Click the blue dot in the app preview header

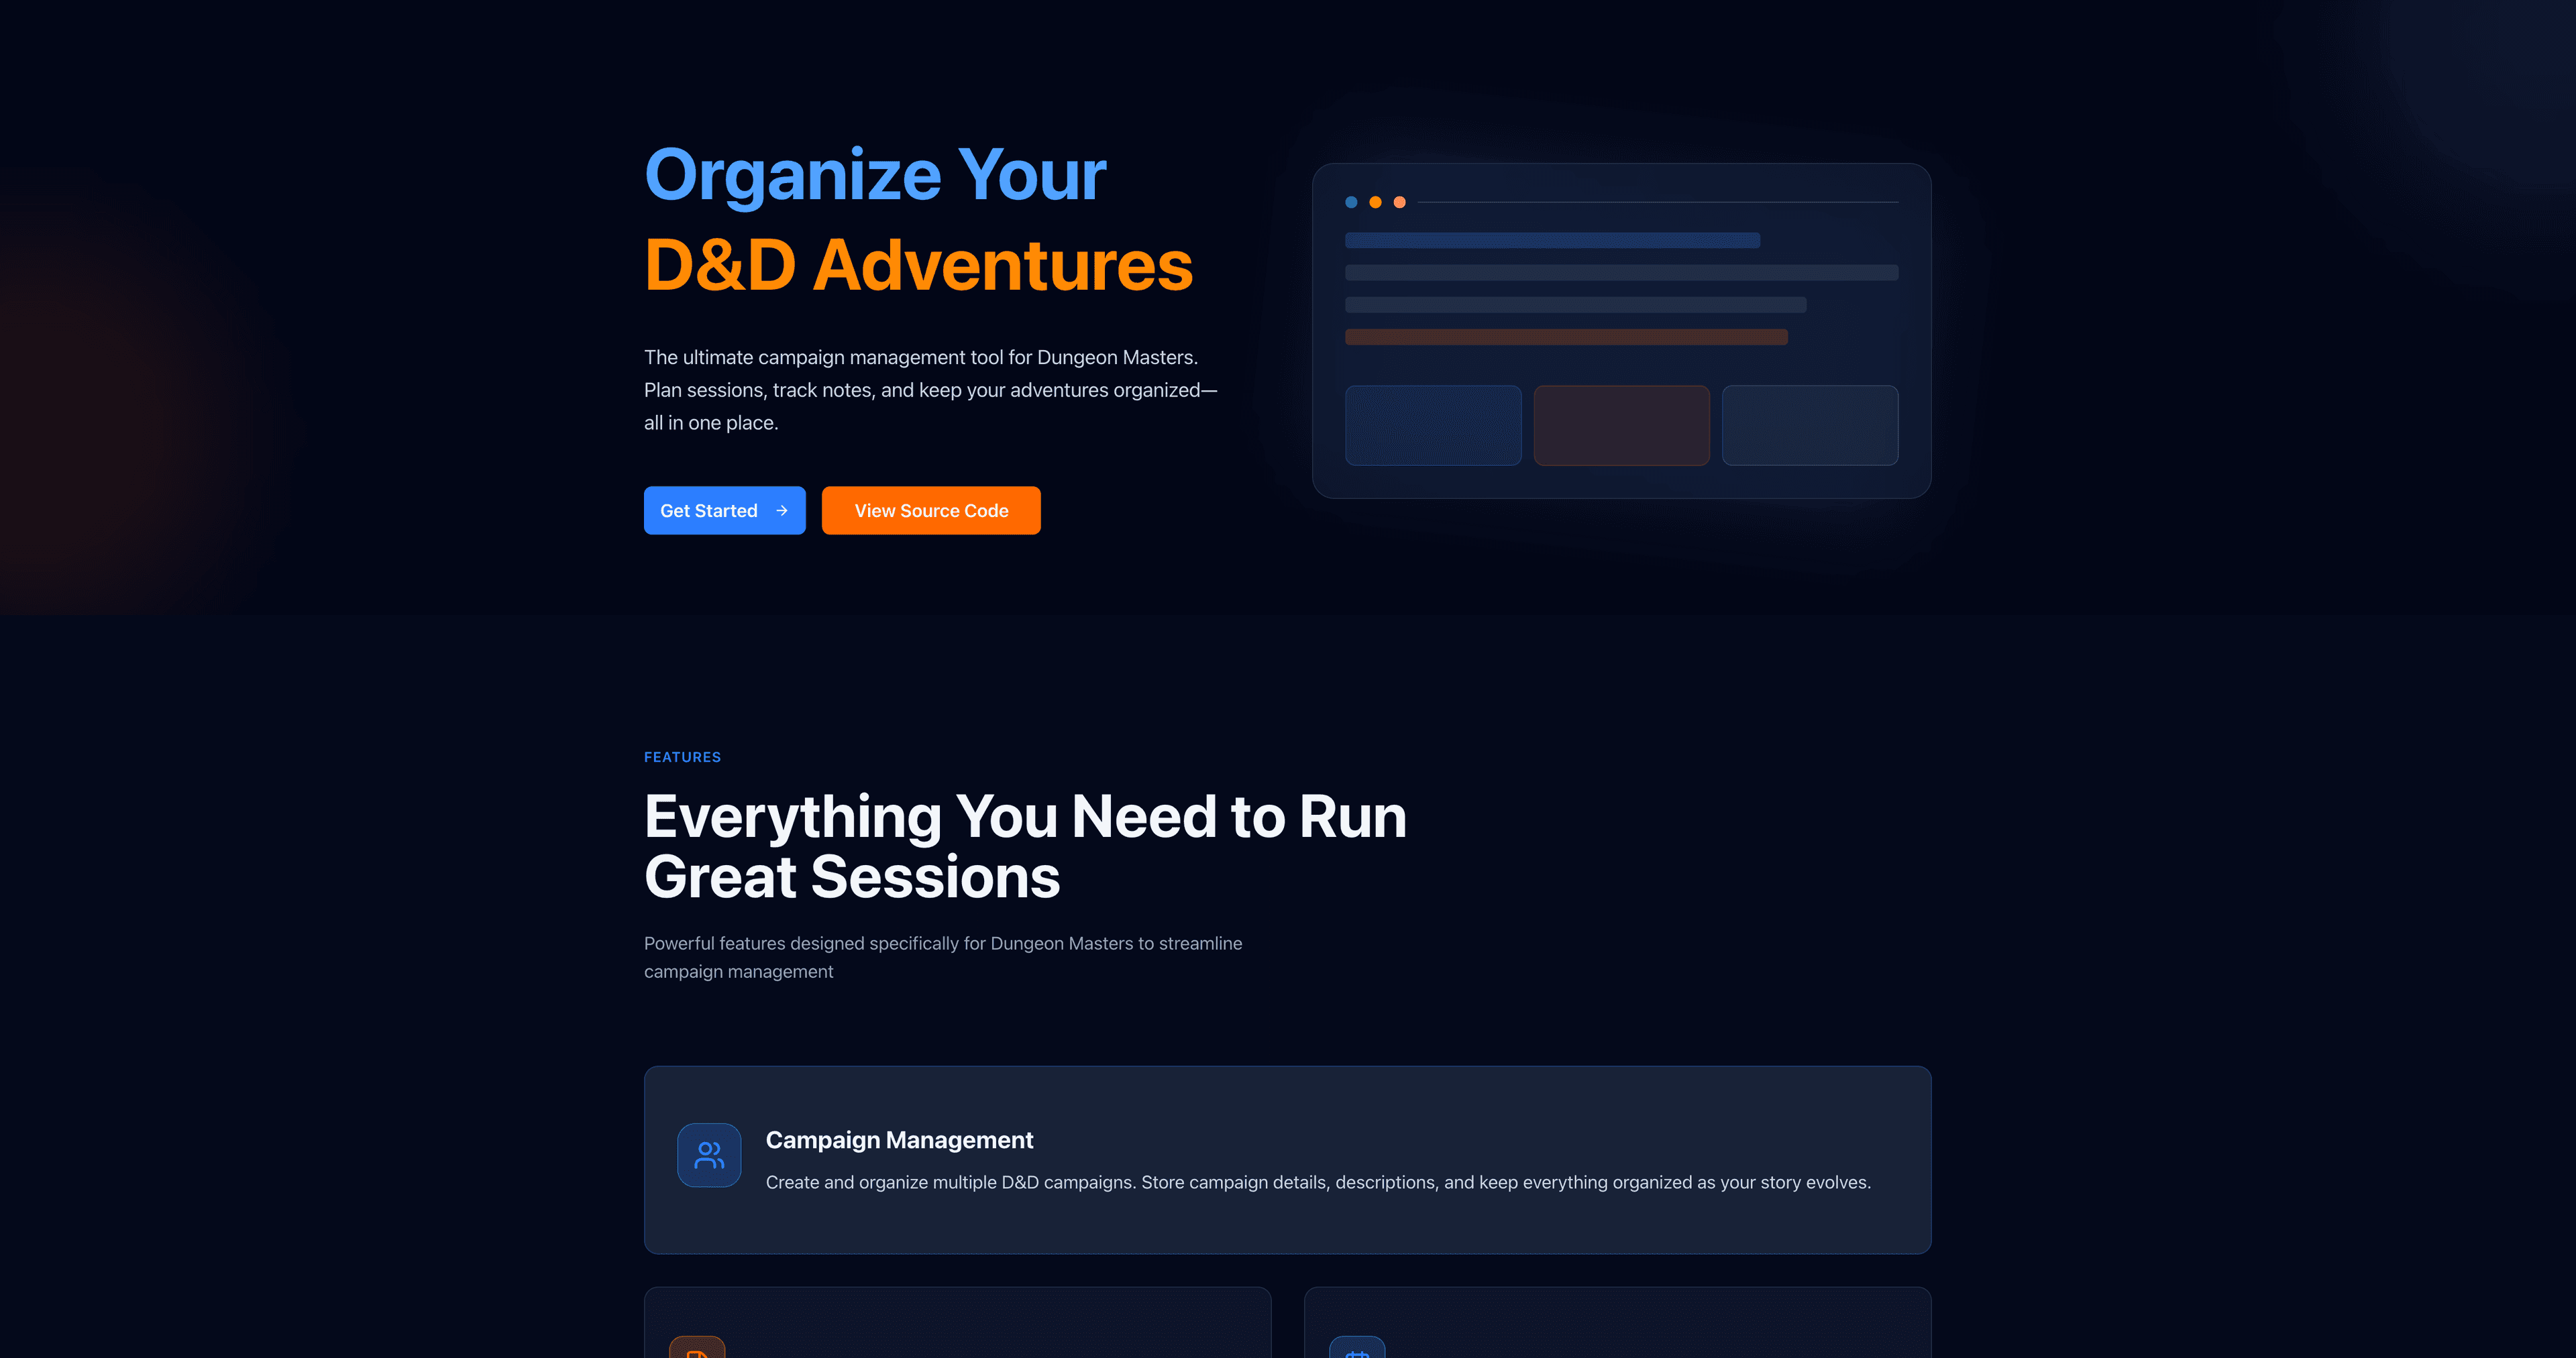(x=1353, y=202)
